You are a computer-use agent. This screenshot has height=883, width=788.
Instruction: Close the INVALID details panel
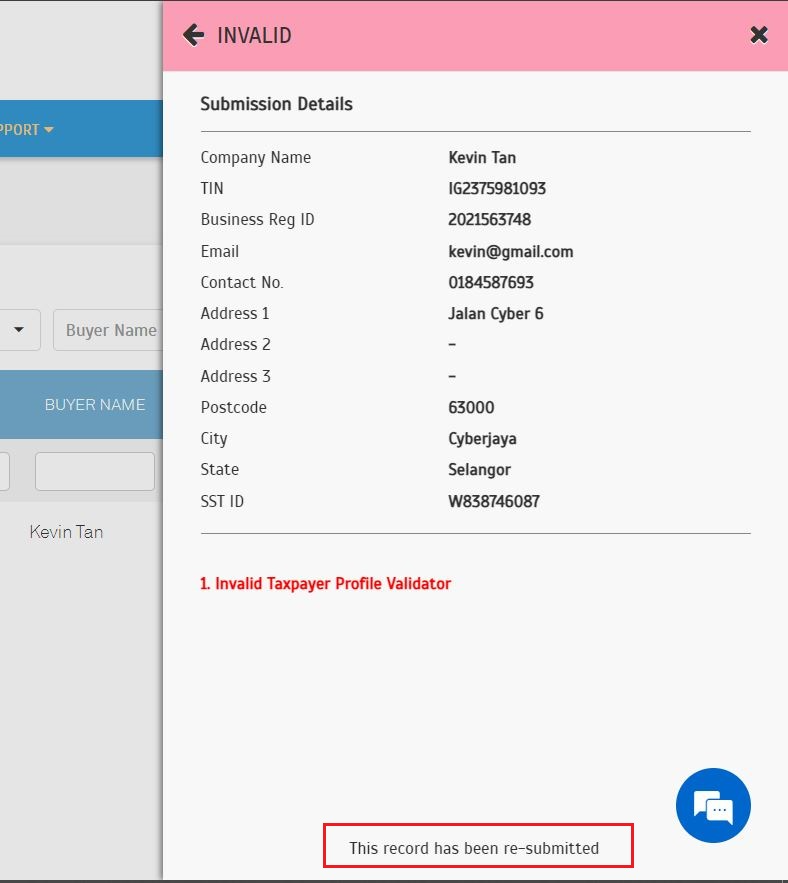(x=759, y=35)
